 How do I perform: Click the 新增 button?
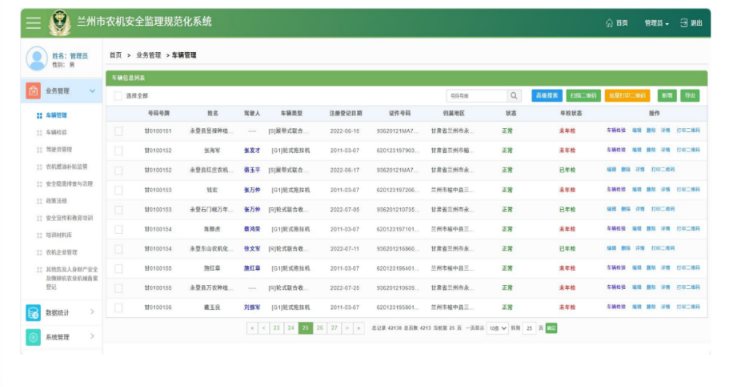click(x=667, y=95)
